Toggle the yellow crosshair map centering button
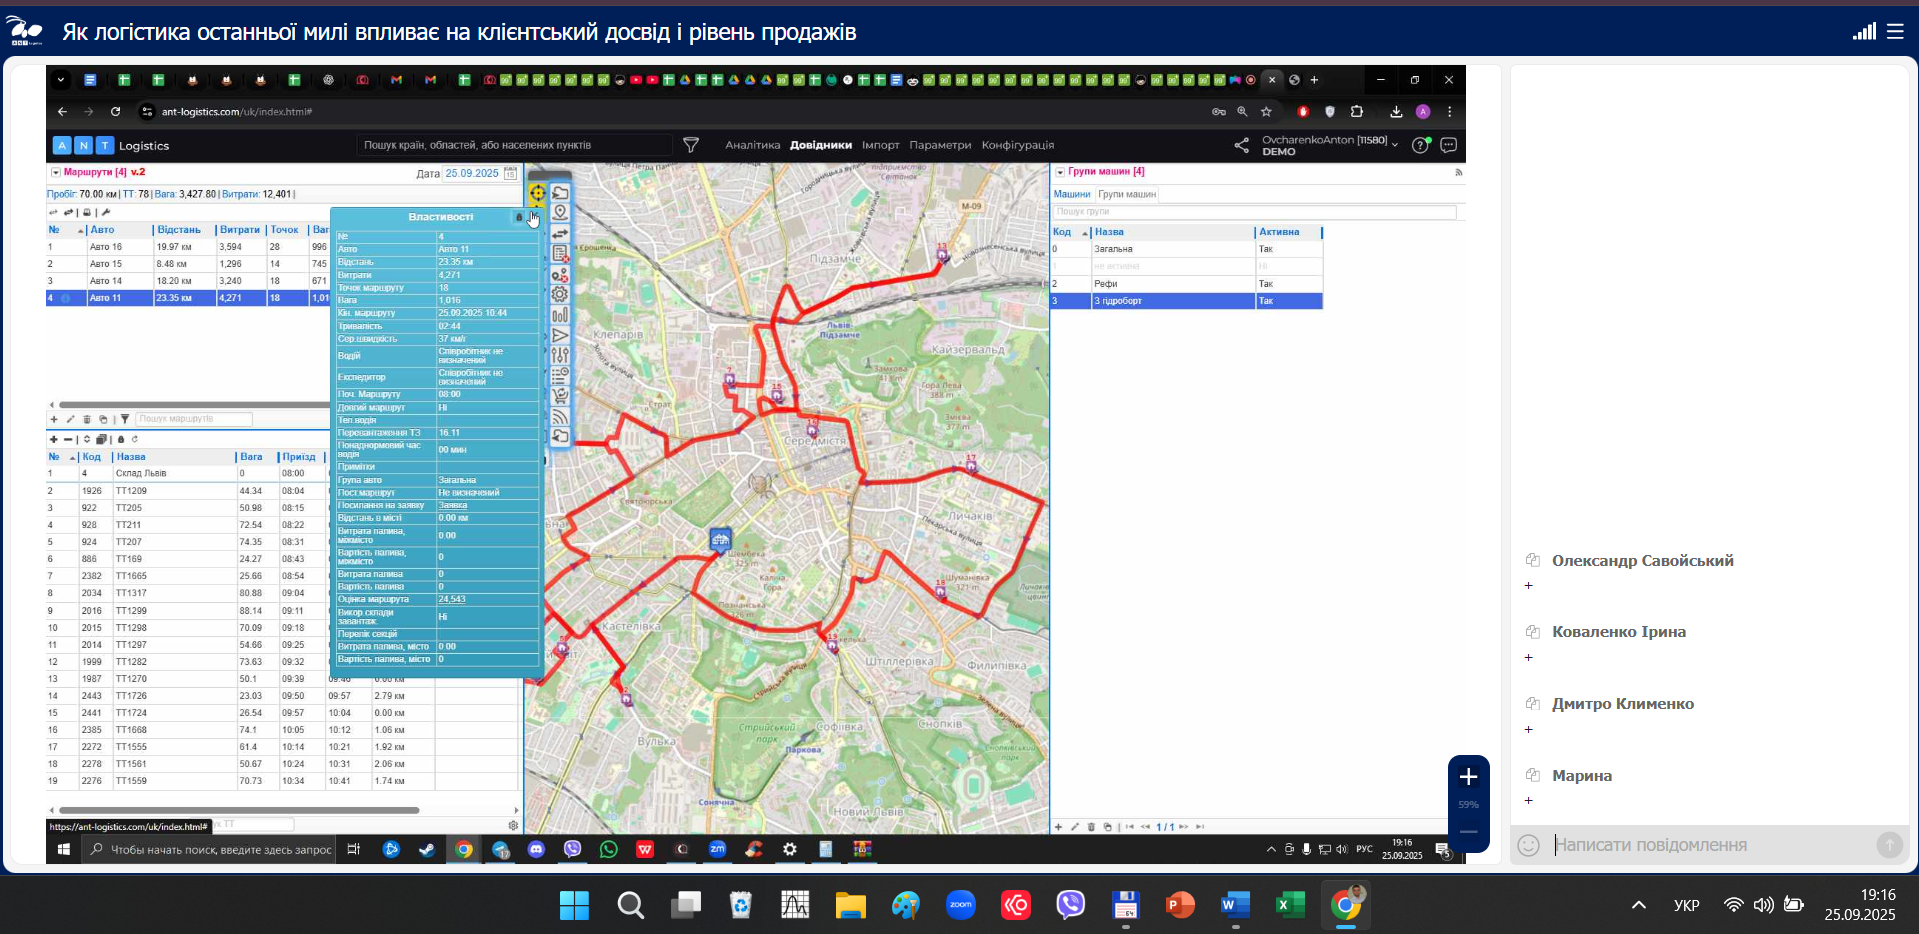The image size is (1919, 934). point(537,193)
